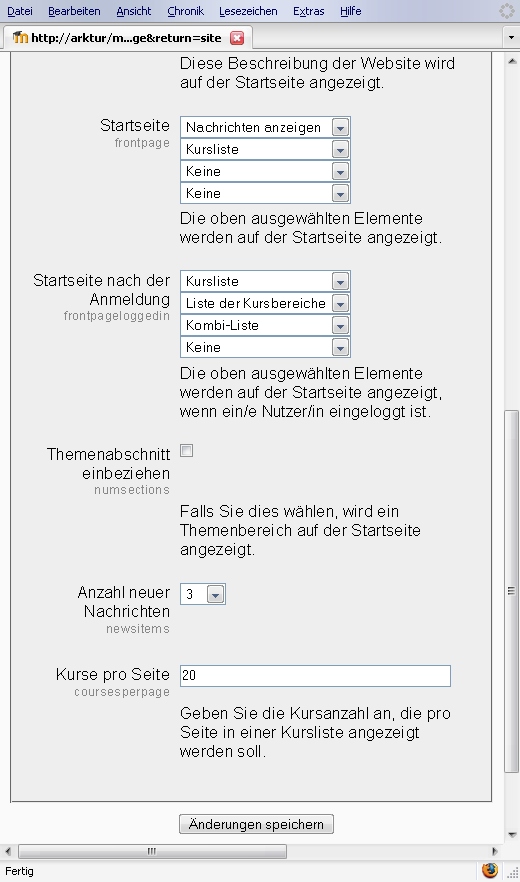Open the Chronik menu
Screen dimensions: 520x882
185,11
